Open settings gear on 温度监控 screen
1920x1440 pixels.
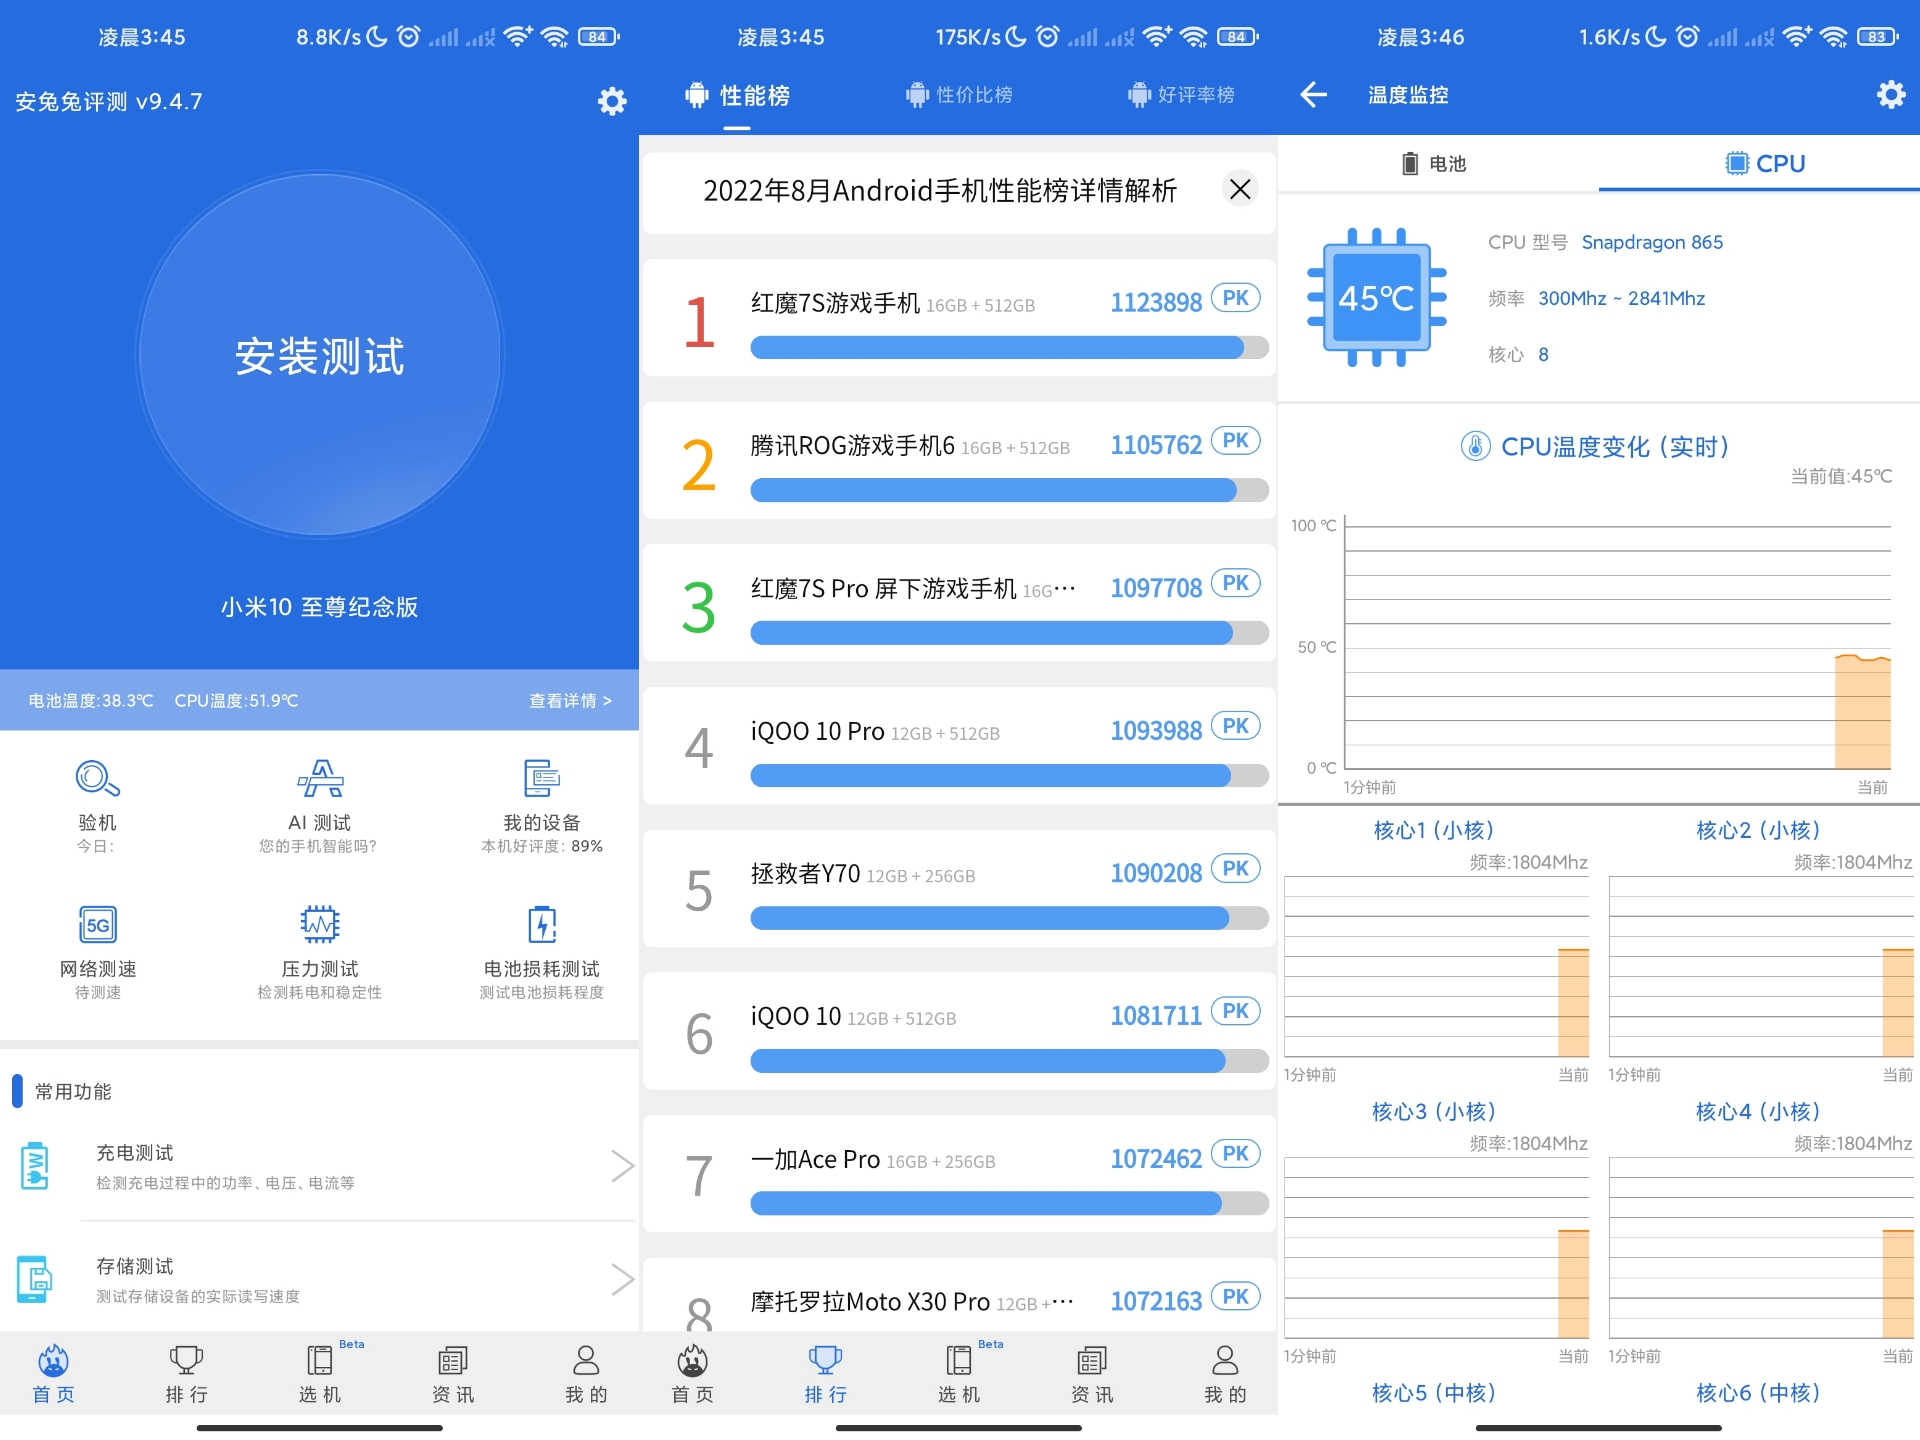click(1890, 95)
